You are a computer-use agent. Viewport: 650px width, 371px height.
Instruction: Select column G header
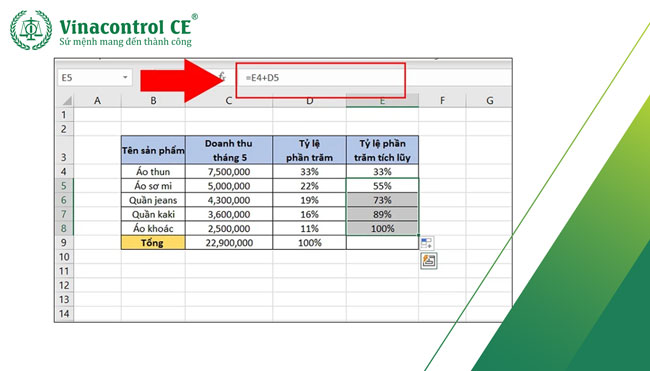(x=490, y=100)
